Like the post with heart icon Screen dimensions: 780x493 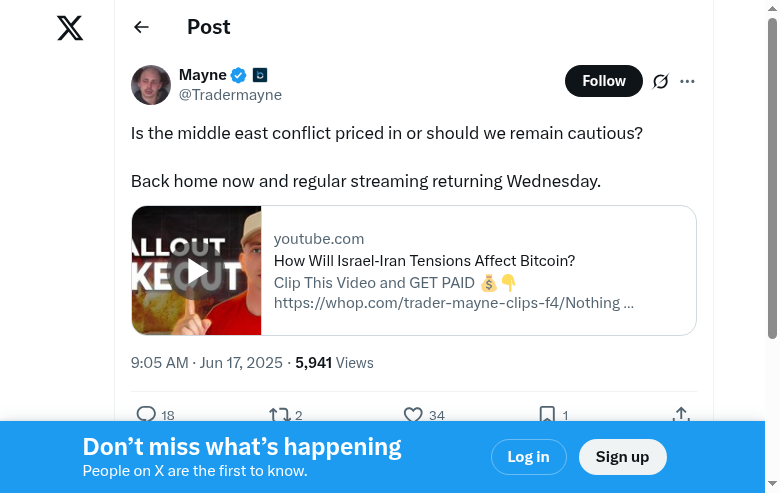[x=413, y=414]
